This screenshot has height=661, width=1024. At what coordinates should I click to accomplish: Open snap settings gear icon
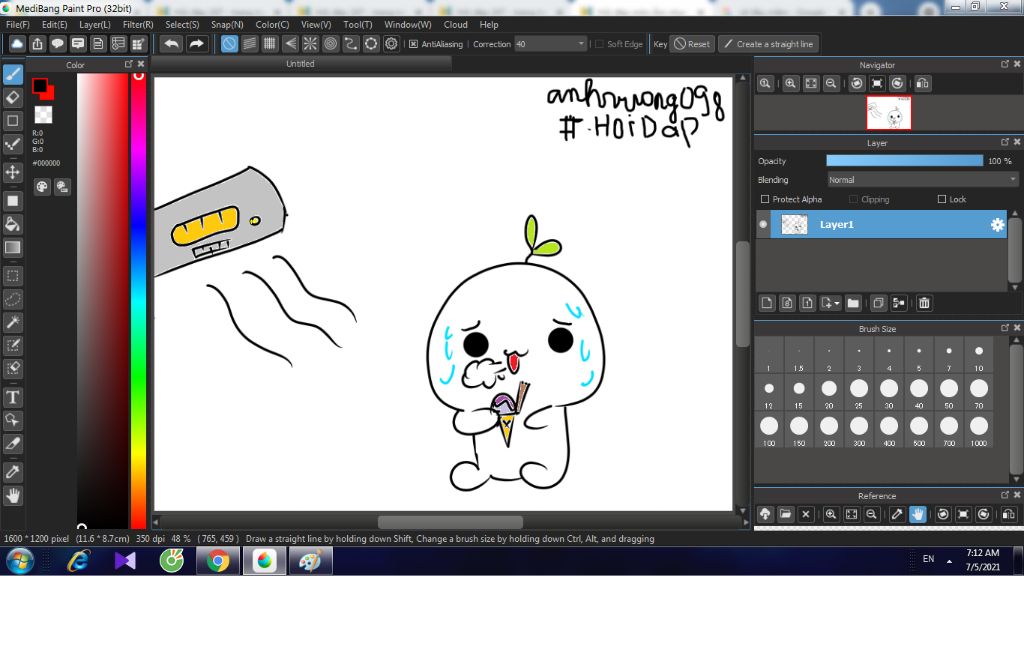[391, 44]
